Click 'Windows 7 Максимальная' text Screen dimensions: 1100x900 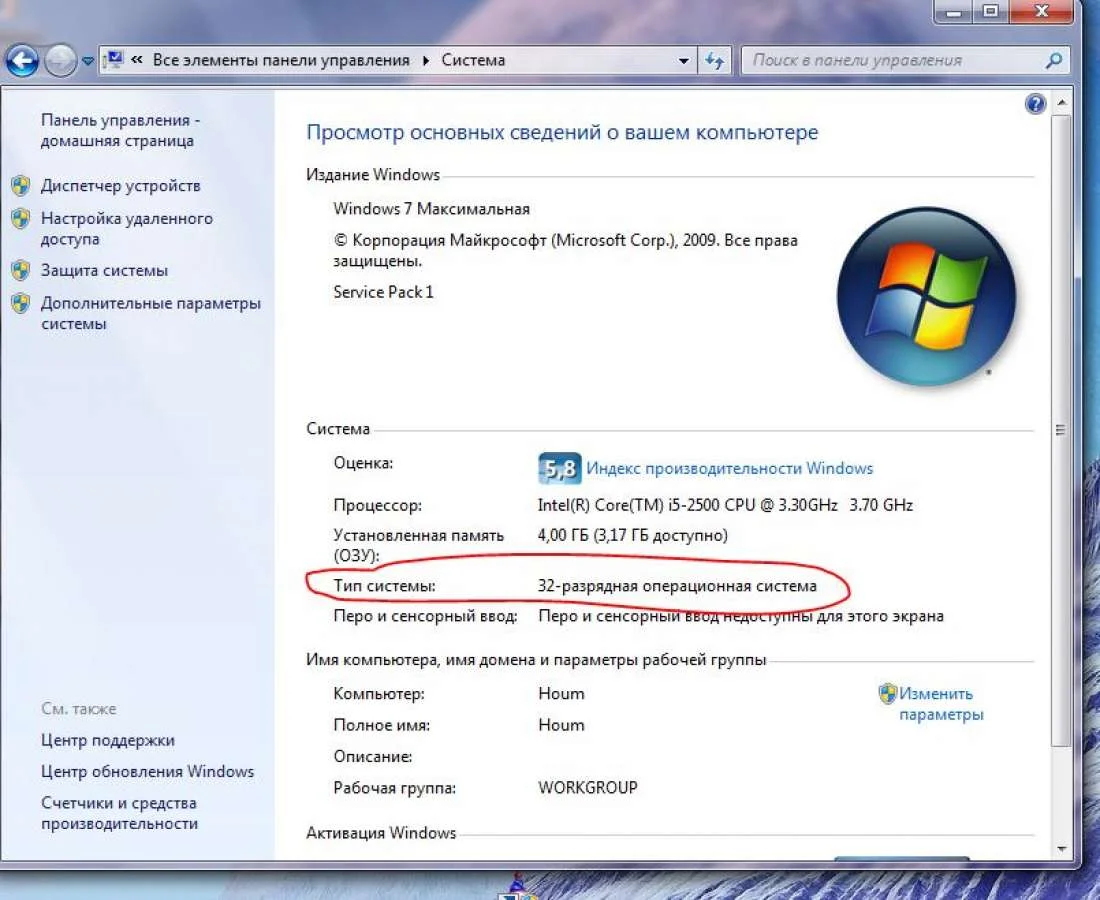[431, 209]
